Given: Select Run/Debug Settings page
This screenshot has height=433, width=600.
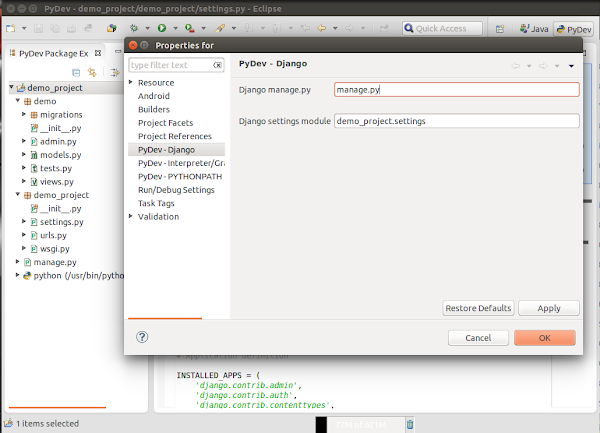Looking at the screenshot, I should [176, 190].
